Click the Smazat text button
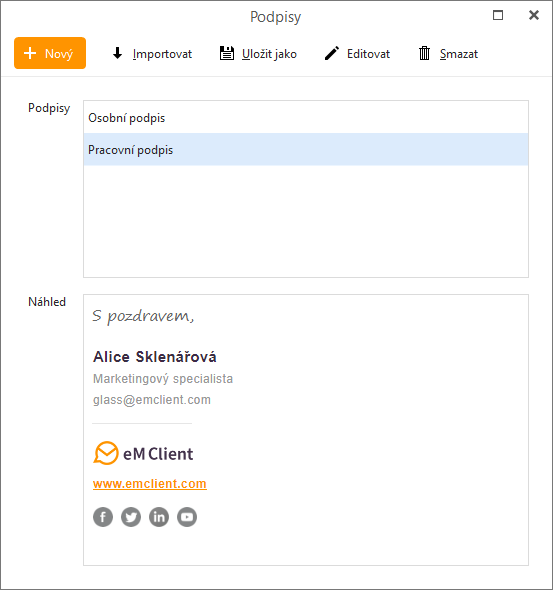Image resolution: width=553 pixels, height=590 pixels. click(x=459, y=54)
